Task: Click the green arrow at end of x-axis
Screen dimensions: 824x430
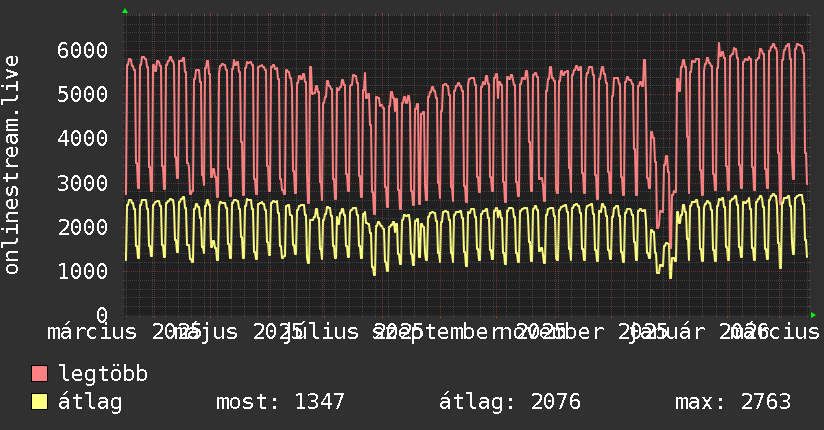Action: tap(813, 315)
